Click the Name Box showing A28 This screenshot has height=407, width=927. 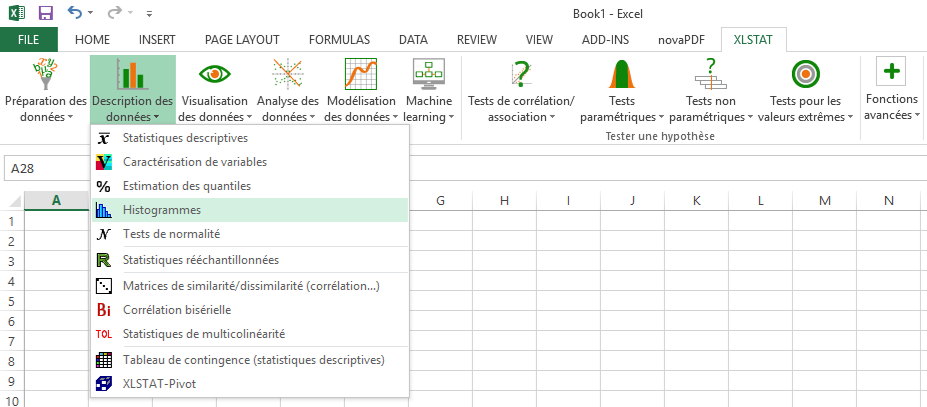(x=40, y=169)
